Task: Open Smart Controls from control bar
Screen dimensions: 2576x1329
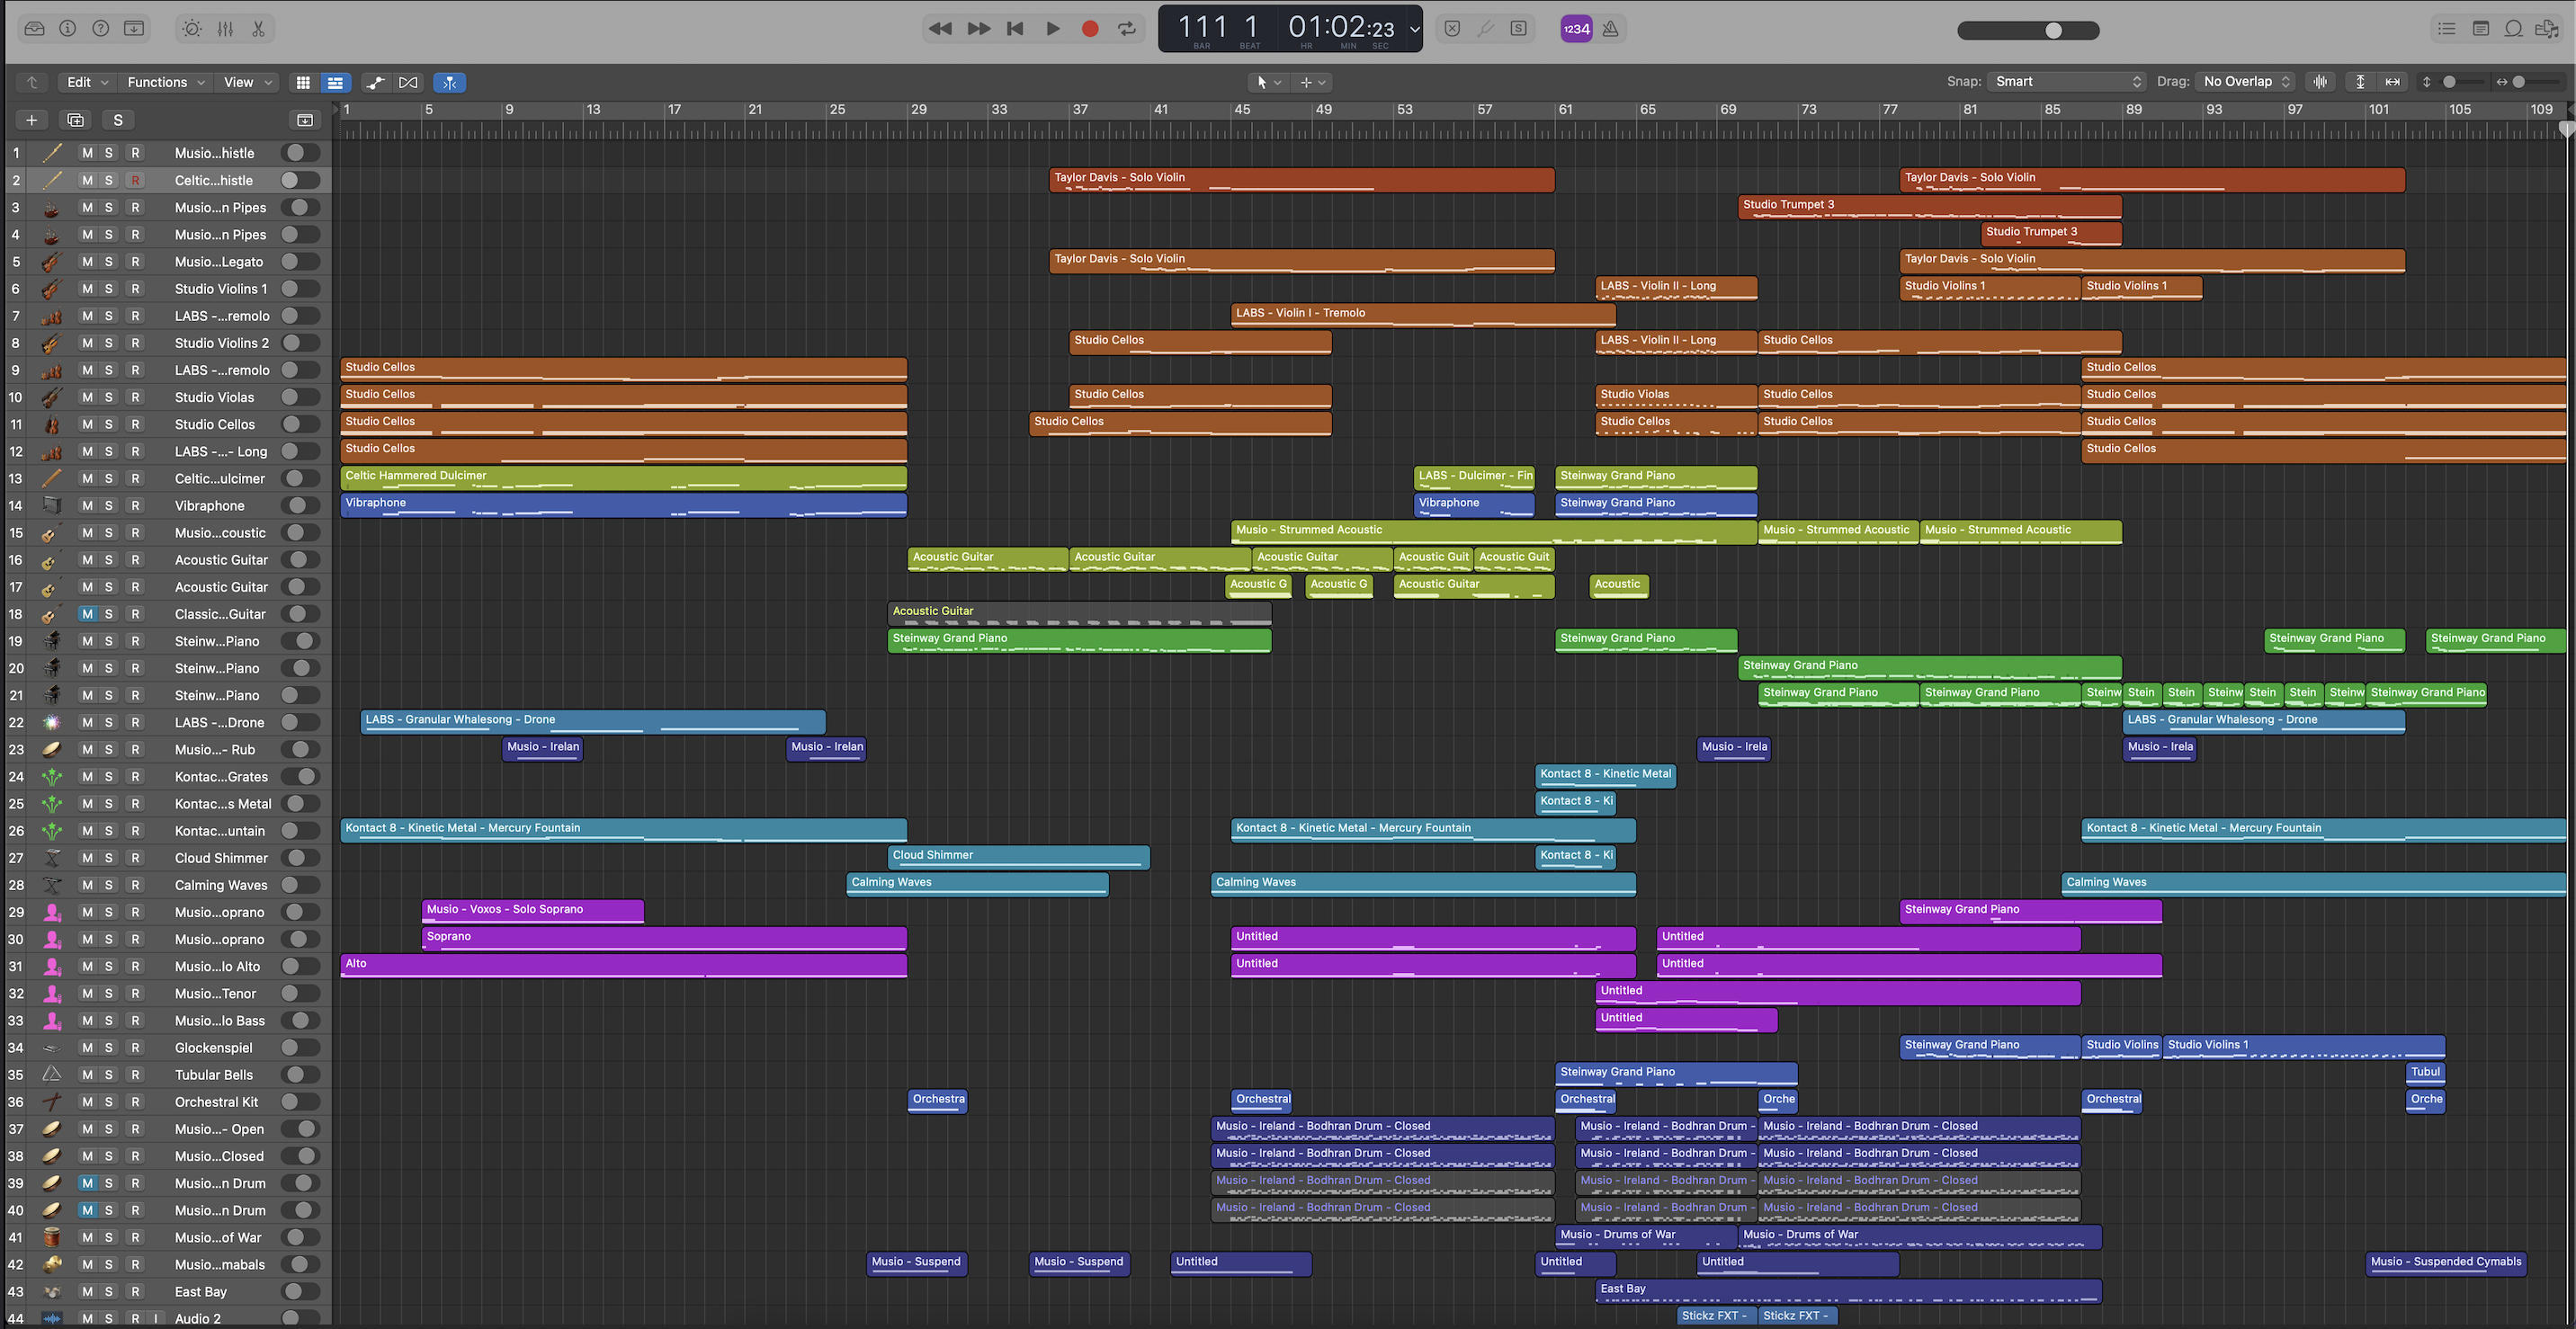Action: coord(192,29)
